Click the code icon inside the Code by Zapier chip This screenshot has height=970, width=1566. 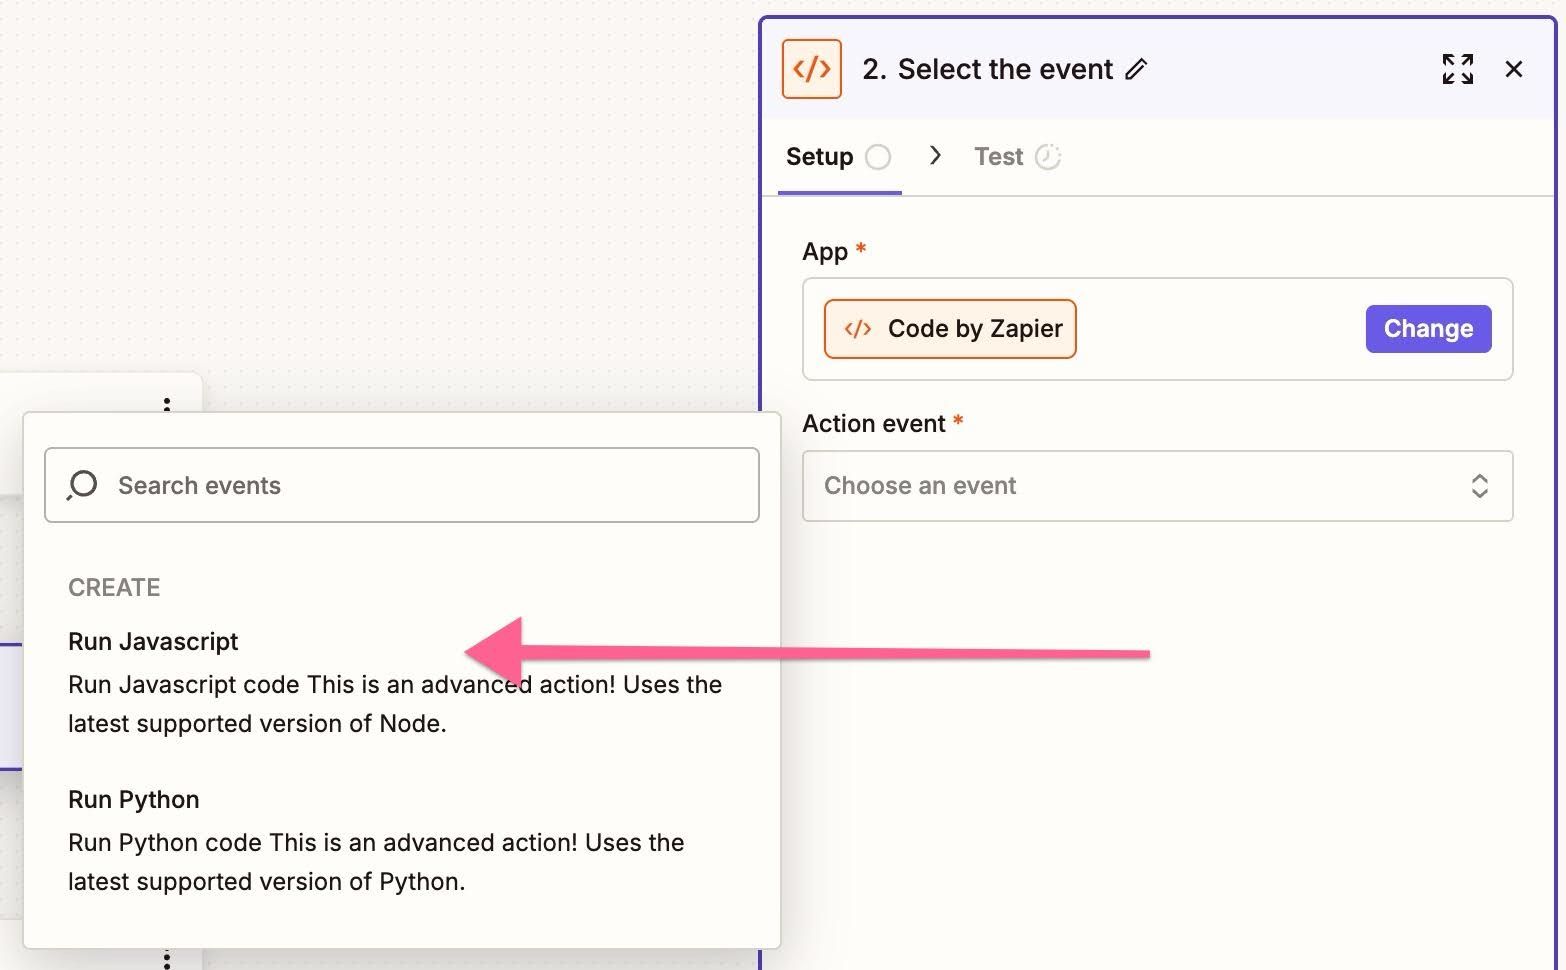click(x=858, y=328)
